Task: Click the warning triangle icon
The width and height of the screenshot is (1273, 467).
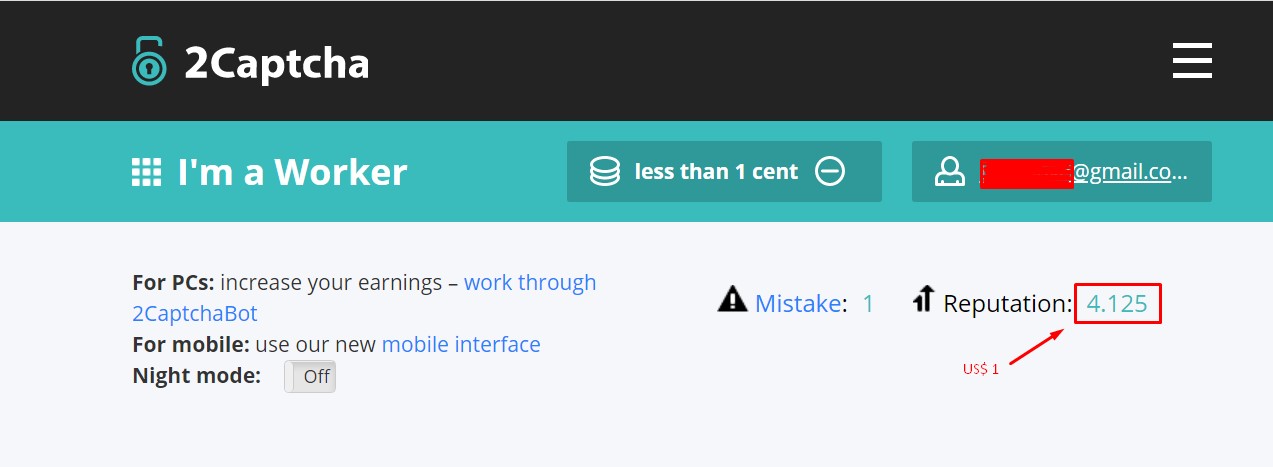Action: point(732,299)
